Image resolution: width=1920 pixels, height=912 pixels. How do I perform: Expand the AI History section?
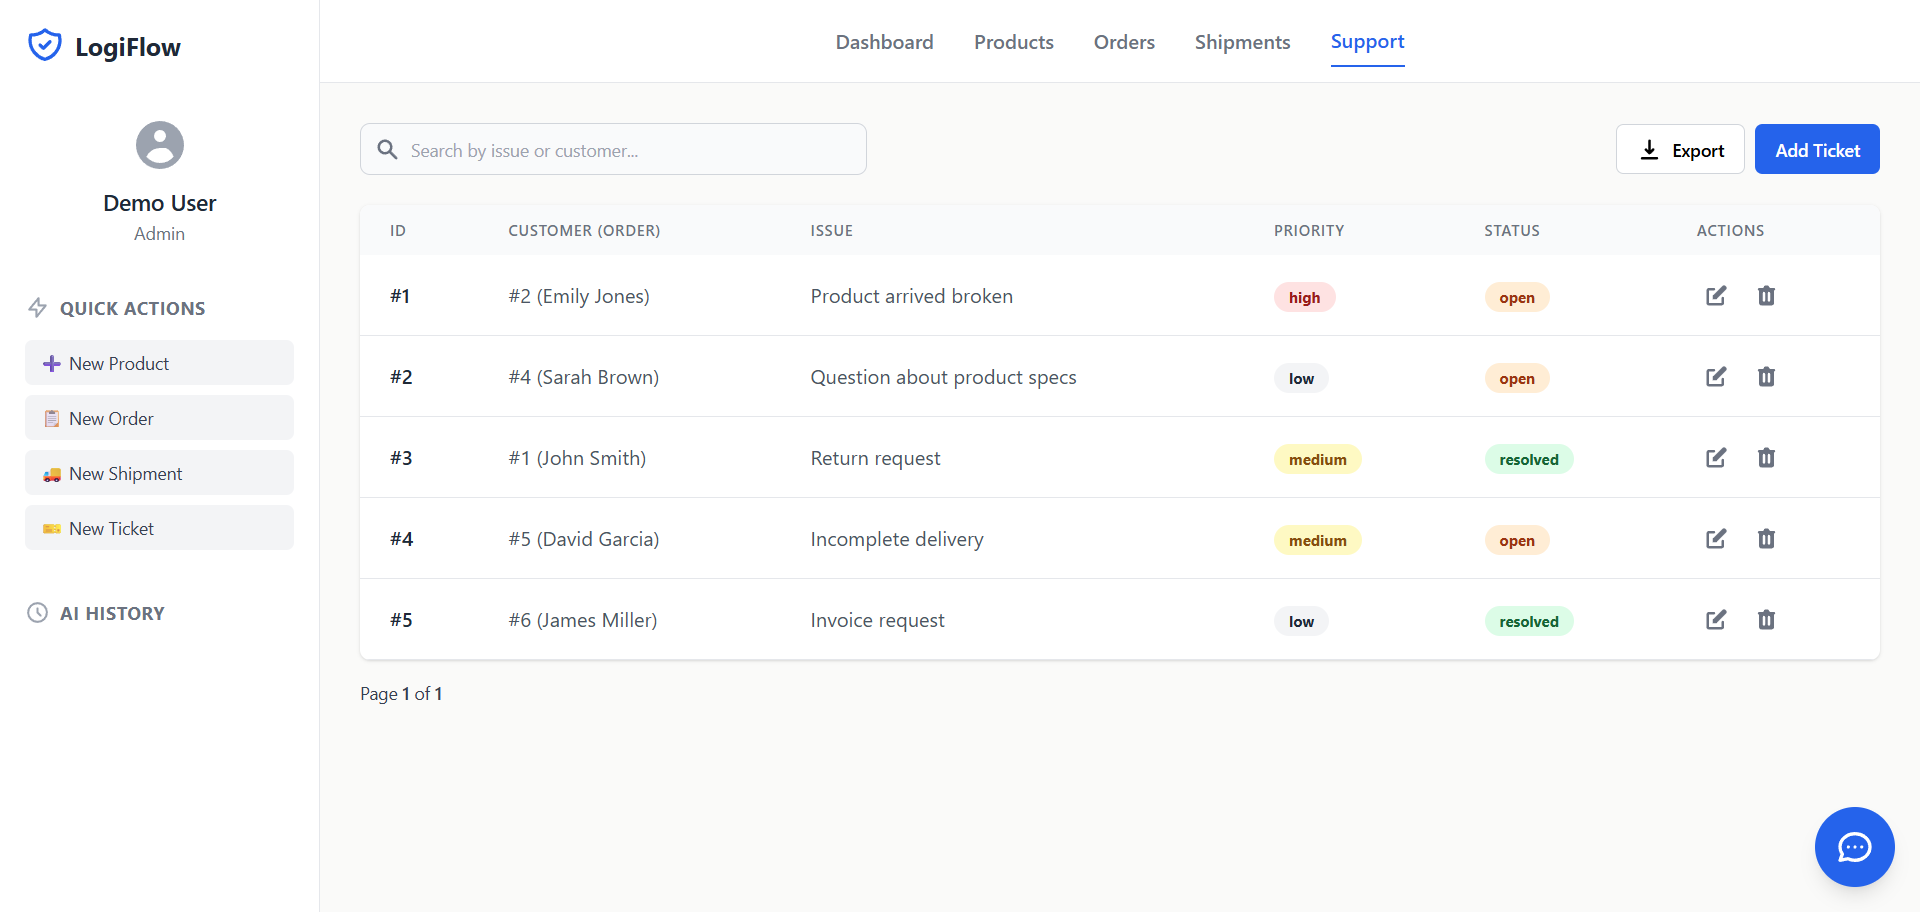tap(112, 613)
